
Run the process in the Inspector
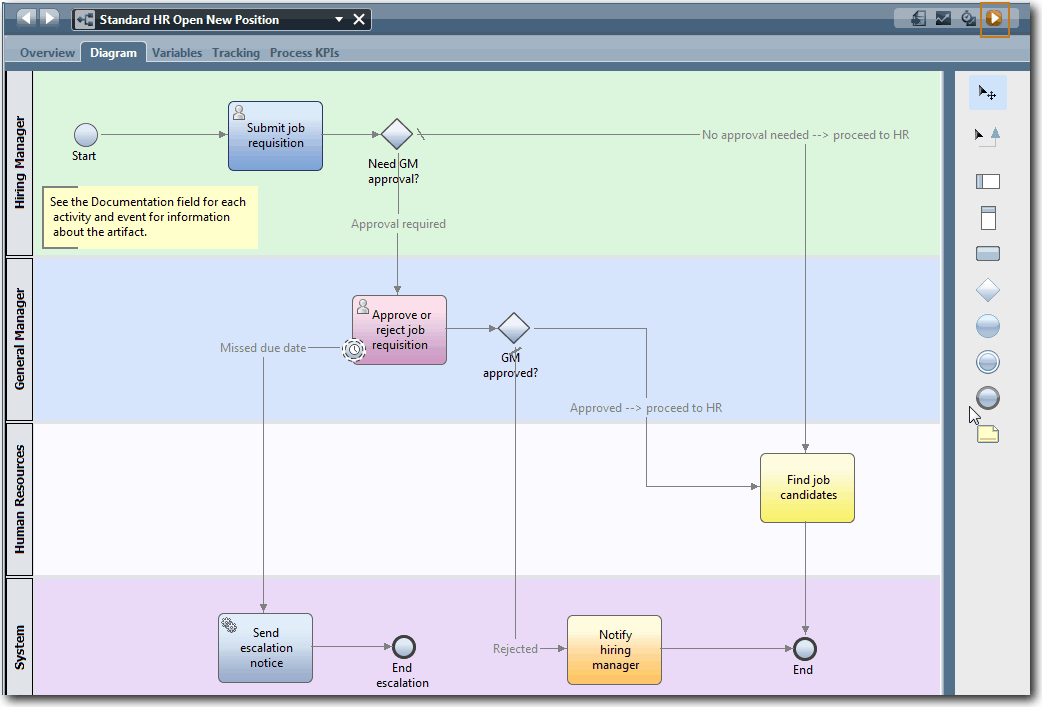pyautogui.click(x=995, y=19)
